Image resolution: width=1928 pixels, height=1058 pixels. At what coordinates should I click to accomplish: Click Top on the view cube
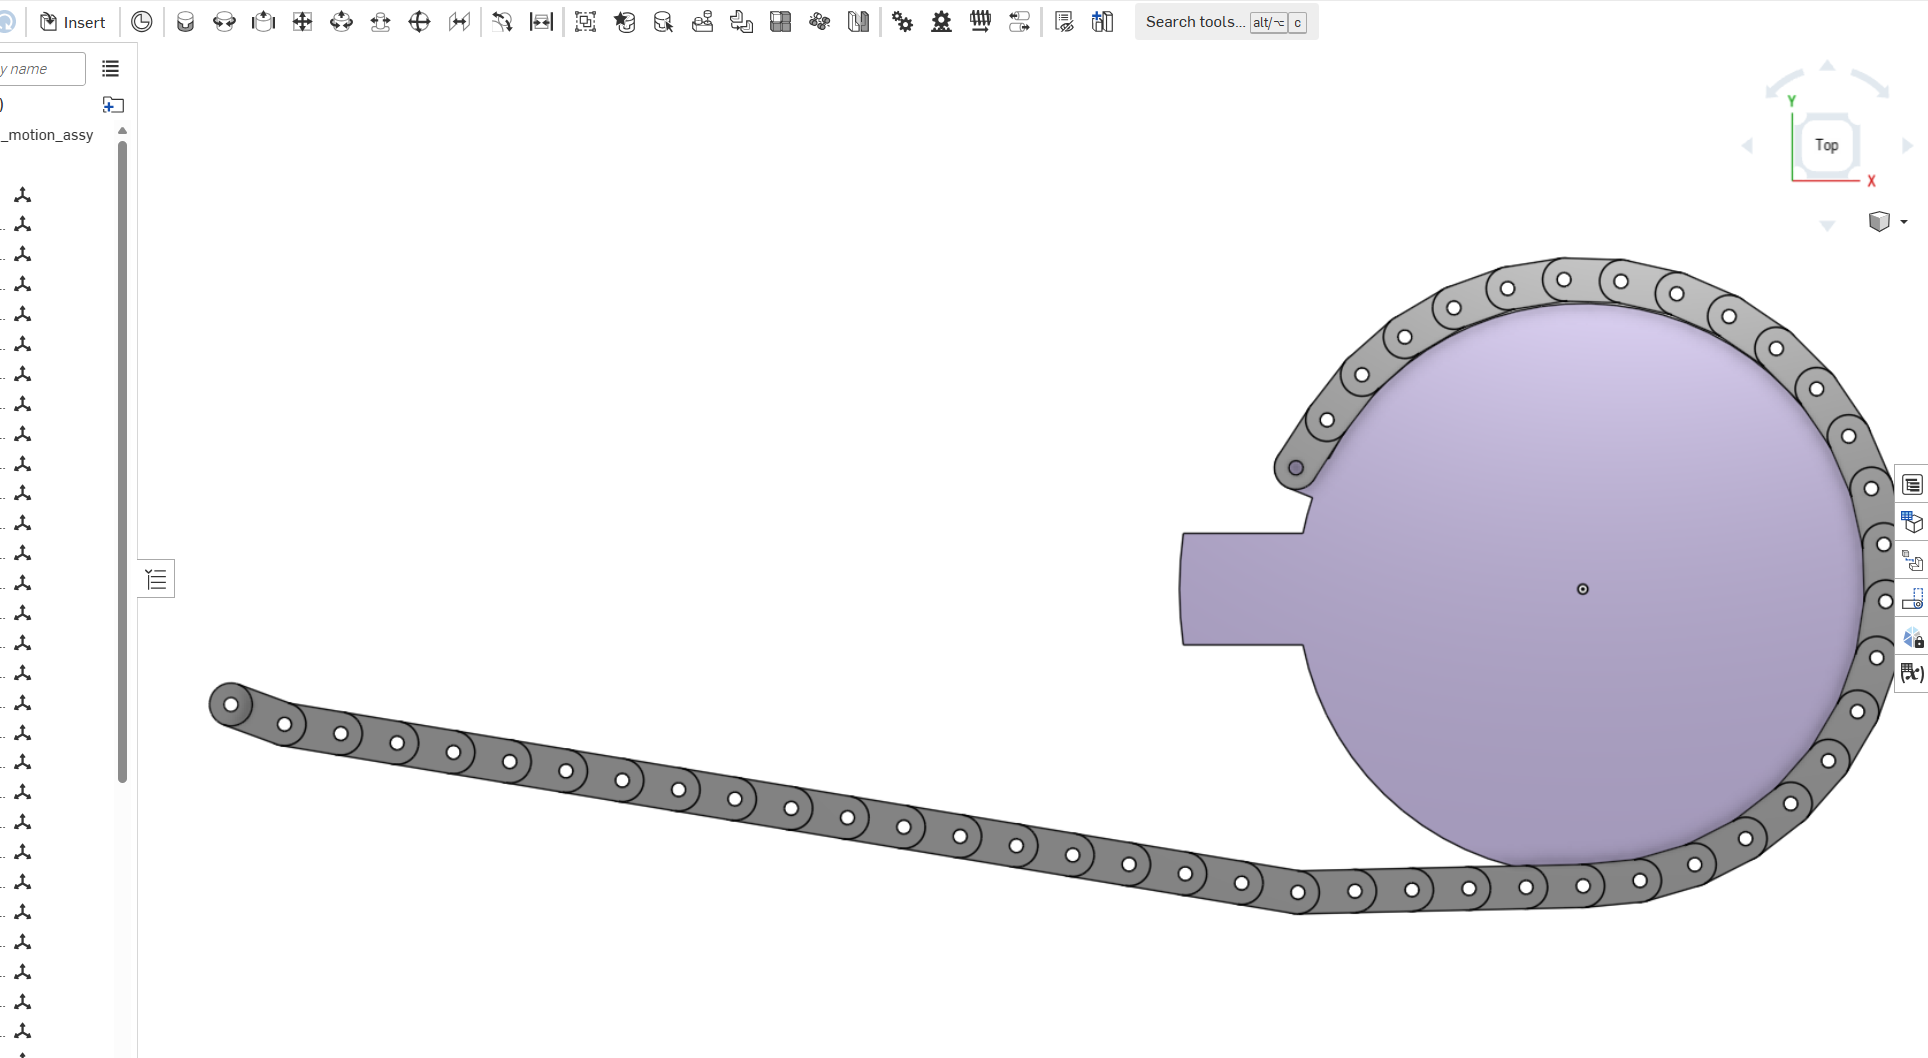click(1827, 145)
